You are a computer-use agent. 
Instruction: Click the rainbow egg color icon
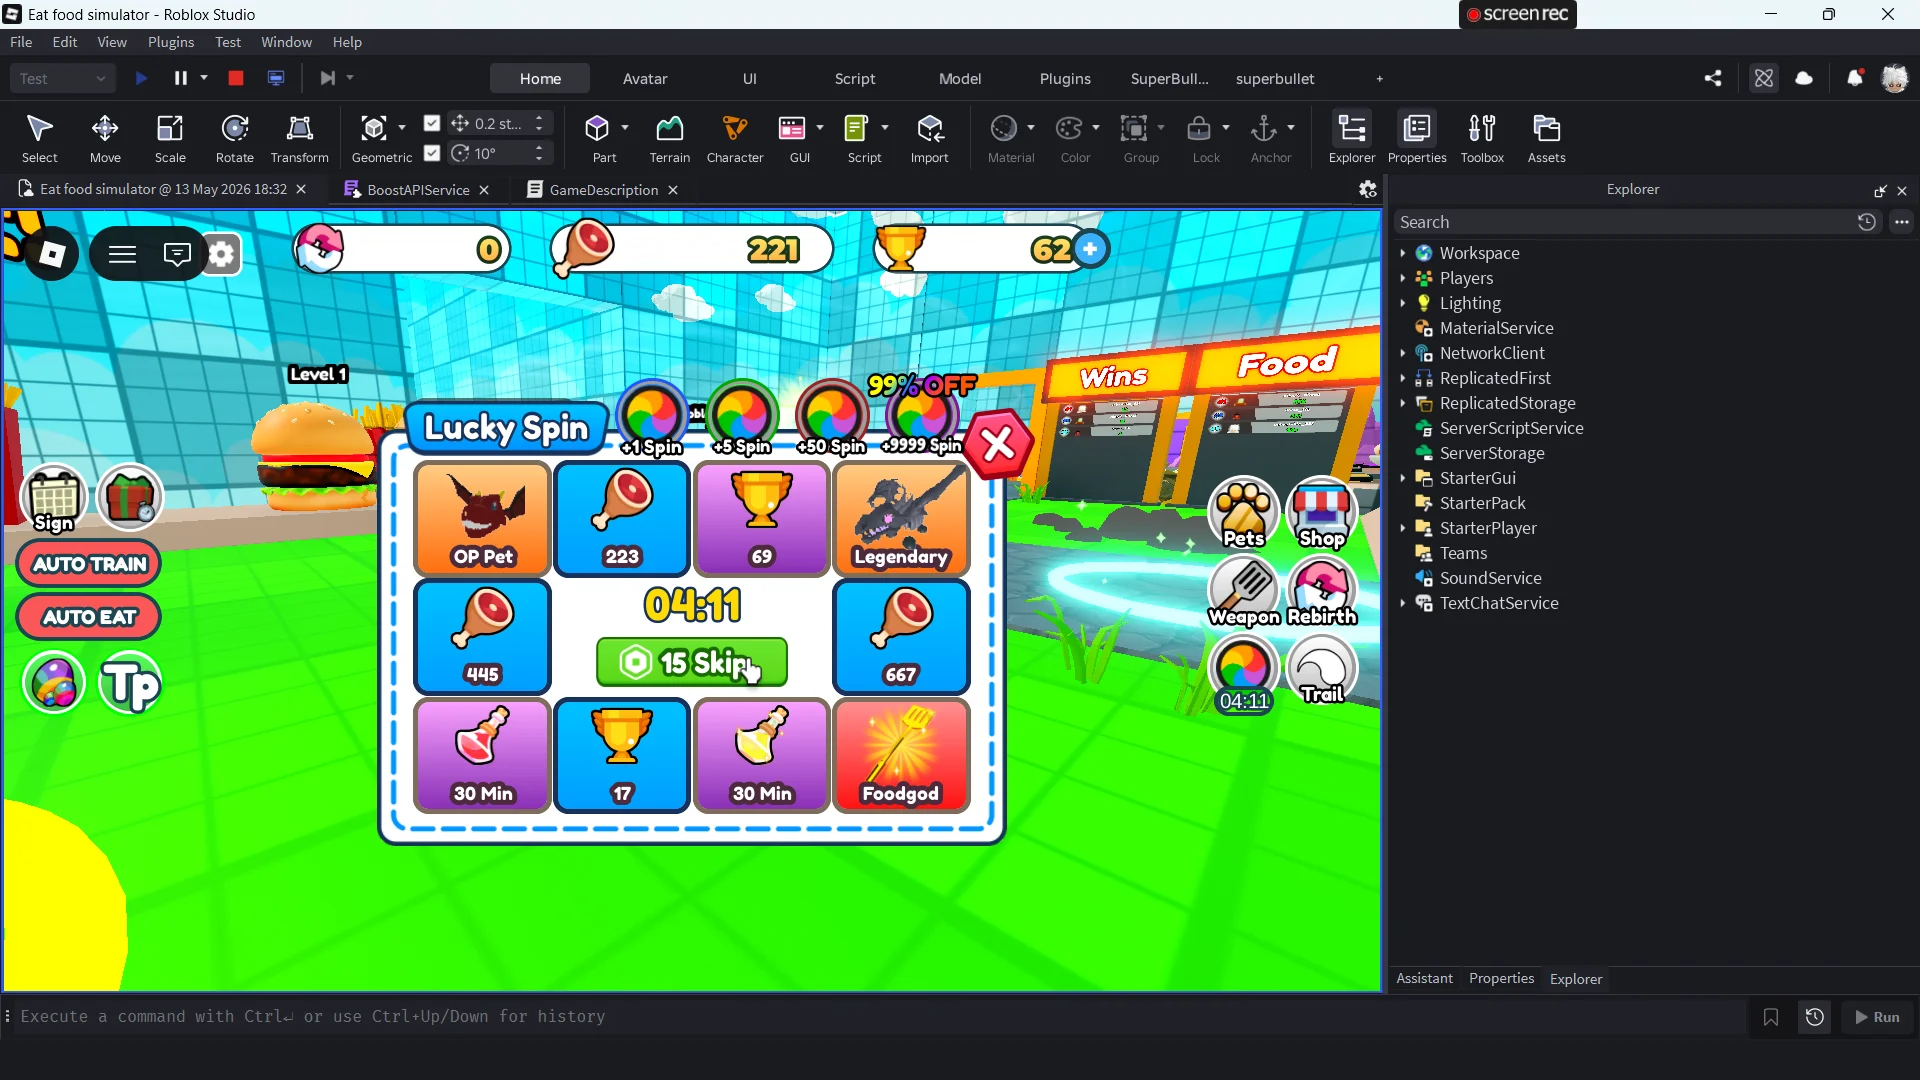54,684
